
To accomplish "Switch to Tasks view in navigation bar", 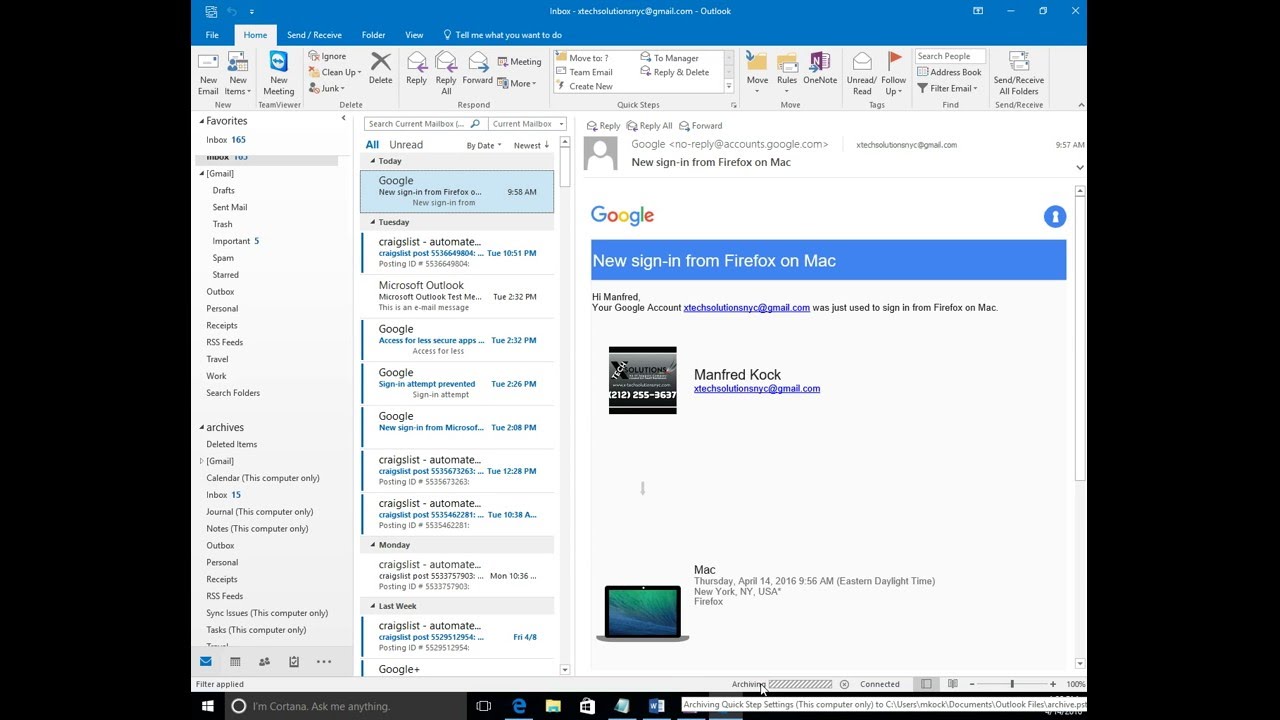I will tap(294, 661).
